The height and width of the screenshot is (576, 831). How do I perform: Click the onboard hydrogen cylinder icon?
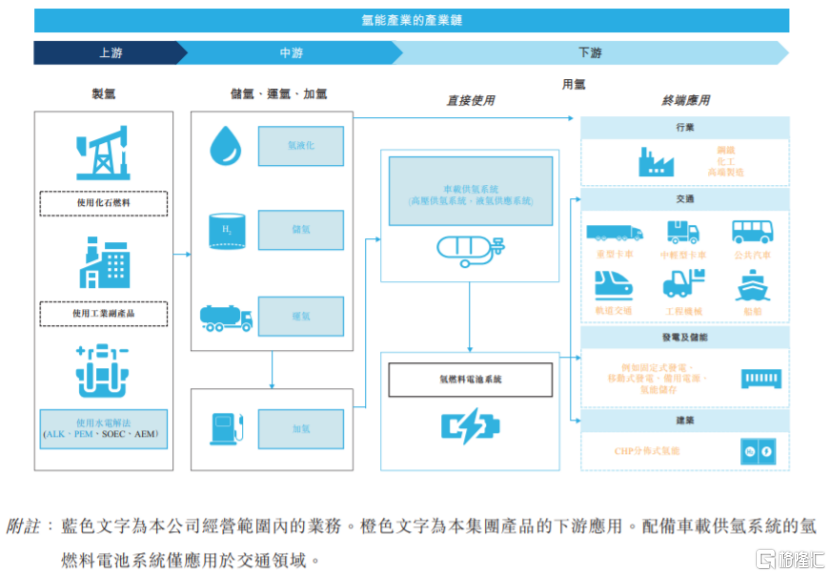471,251
